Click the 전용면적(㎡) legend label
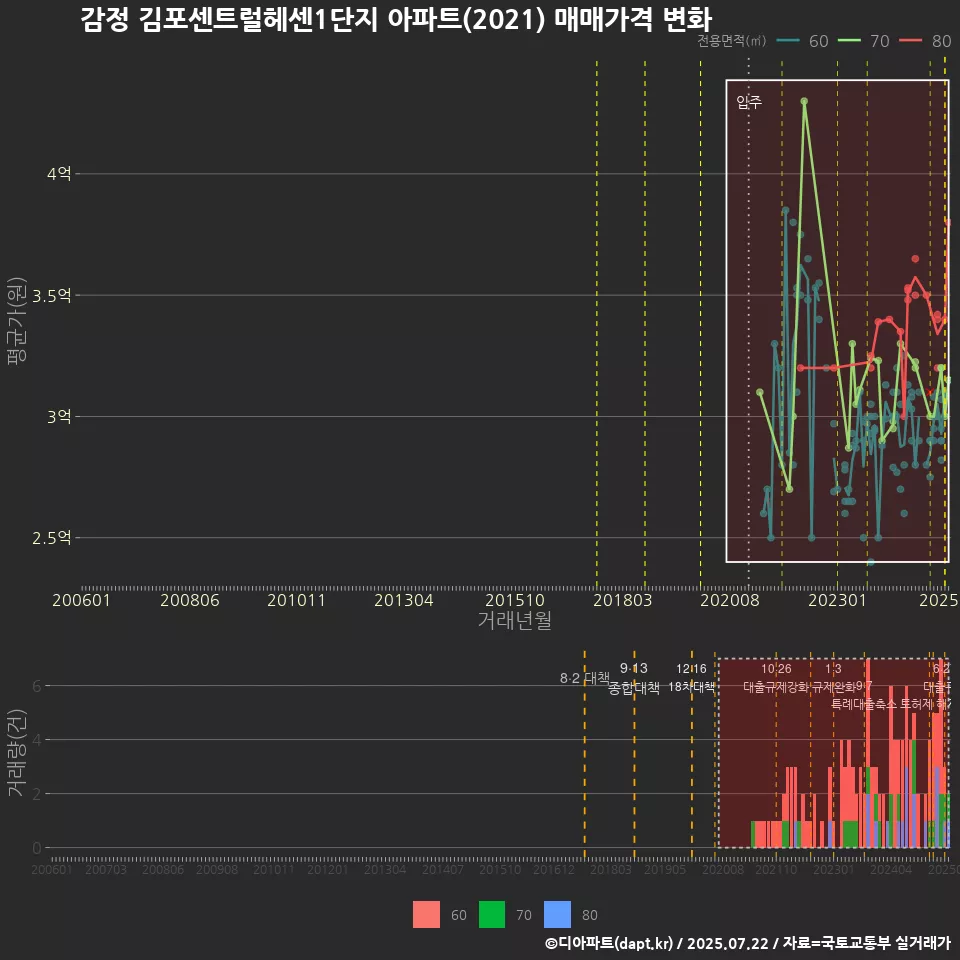The image size is (960, 960). (732, 41)
